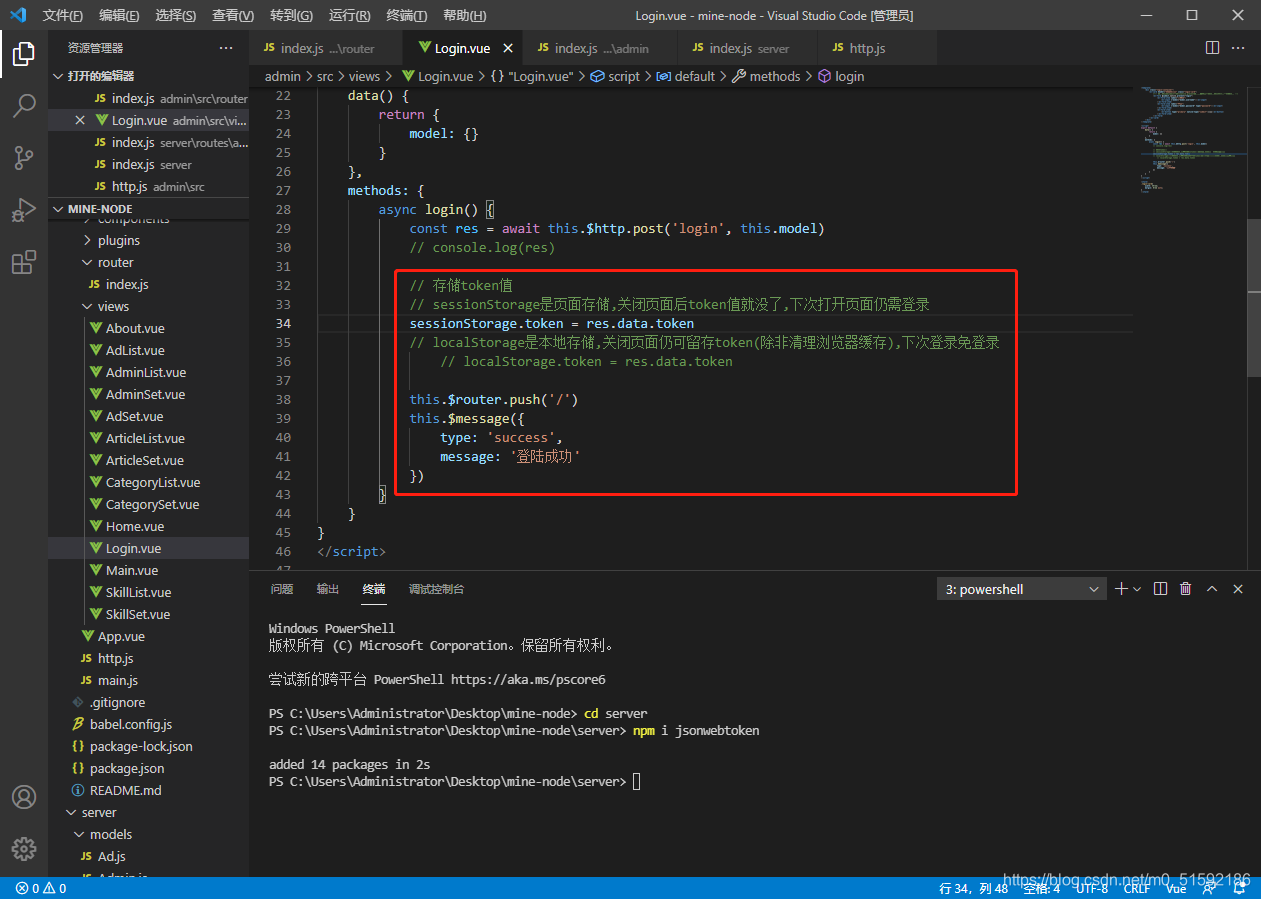Open the powershell terminal selector dropdown
The width and height of the screenshot is (1261, 899).
click(1020, 589)
